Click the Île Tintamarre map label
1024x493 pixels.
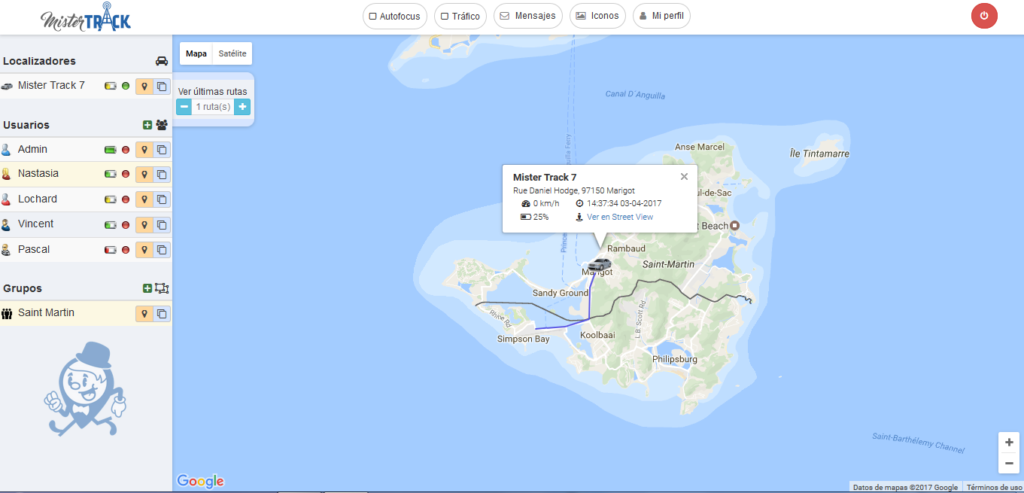[x=820, y=154]
